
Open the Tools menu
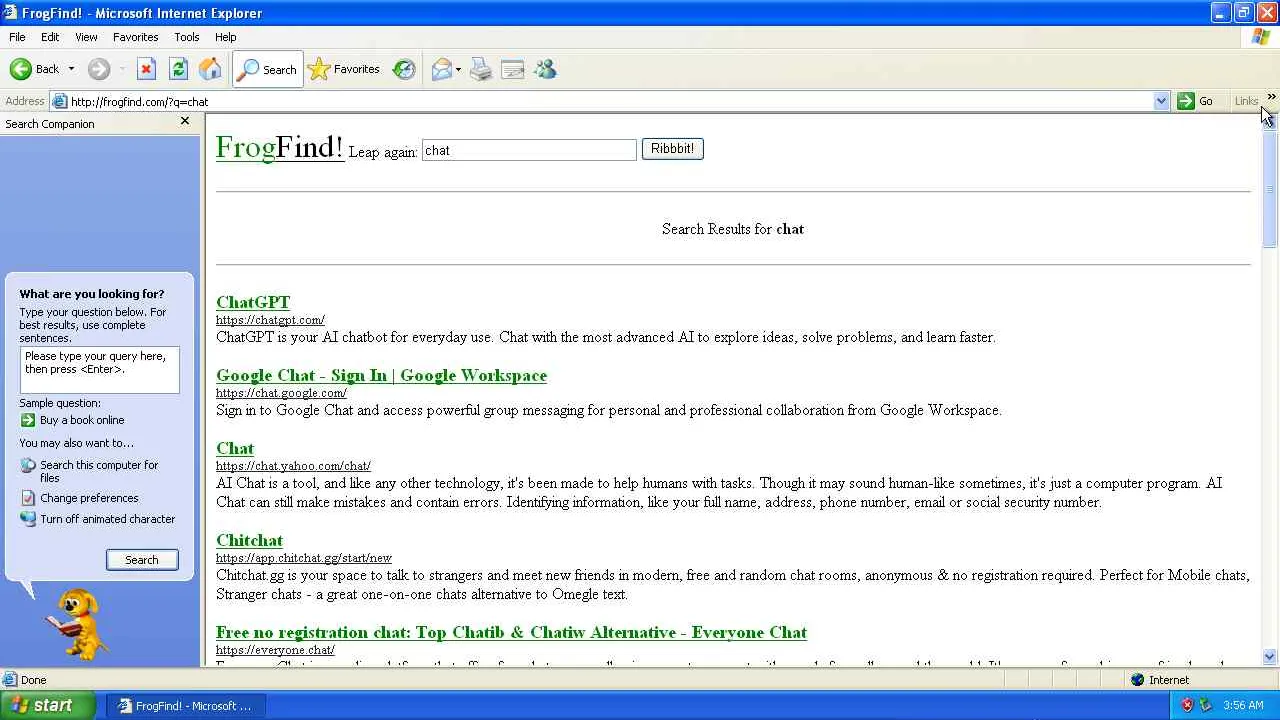coord(187,37)
